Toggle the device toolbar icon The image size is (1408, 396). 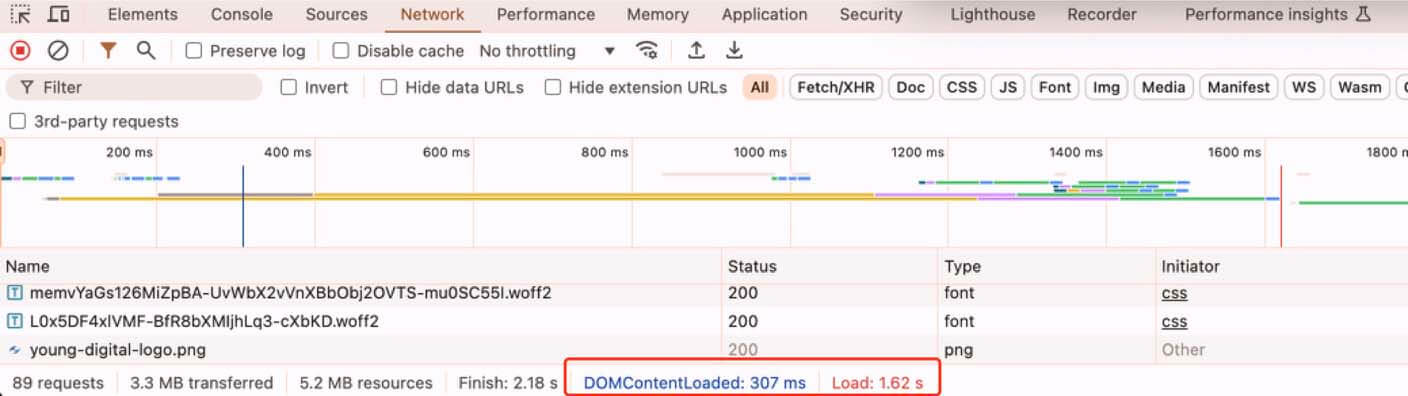point(59,14)
